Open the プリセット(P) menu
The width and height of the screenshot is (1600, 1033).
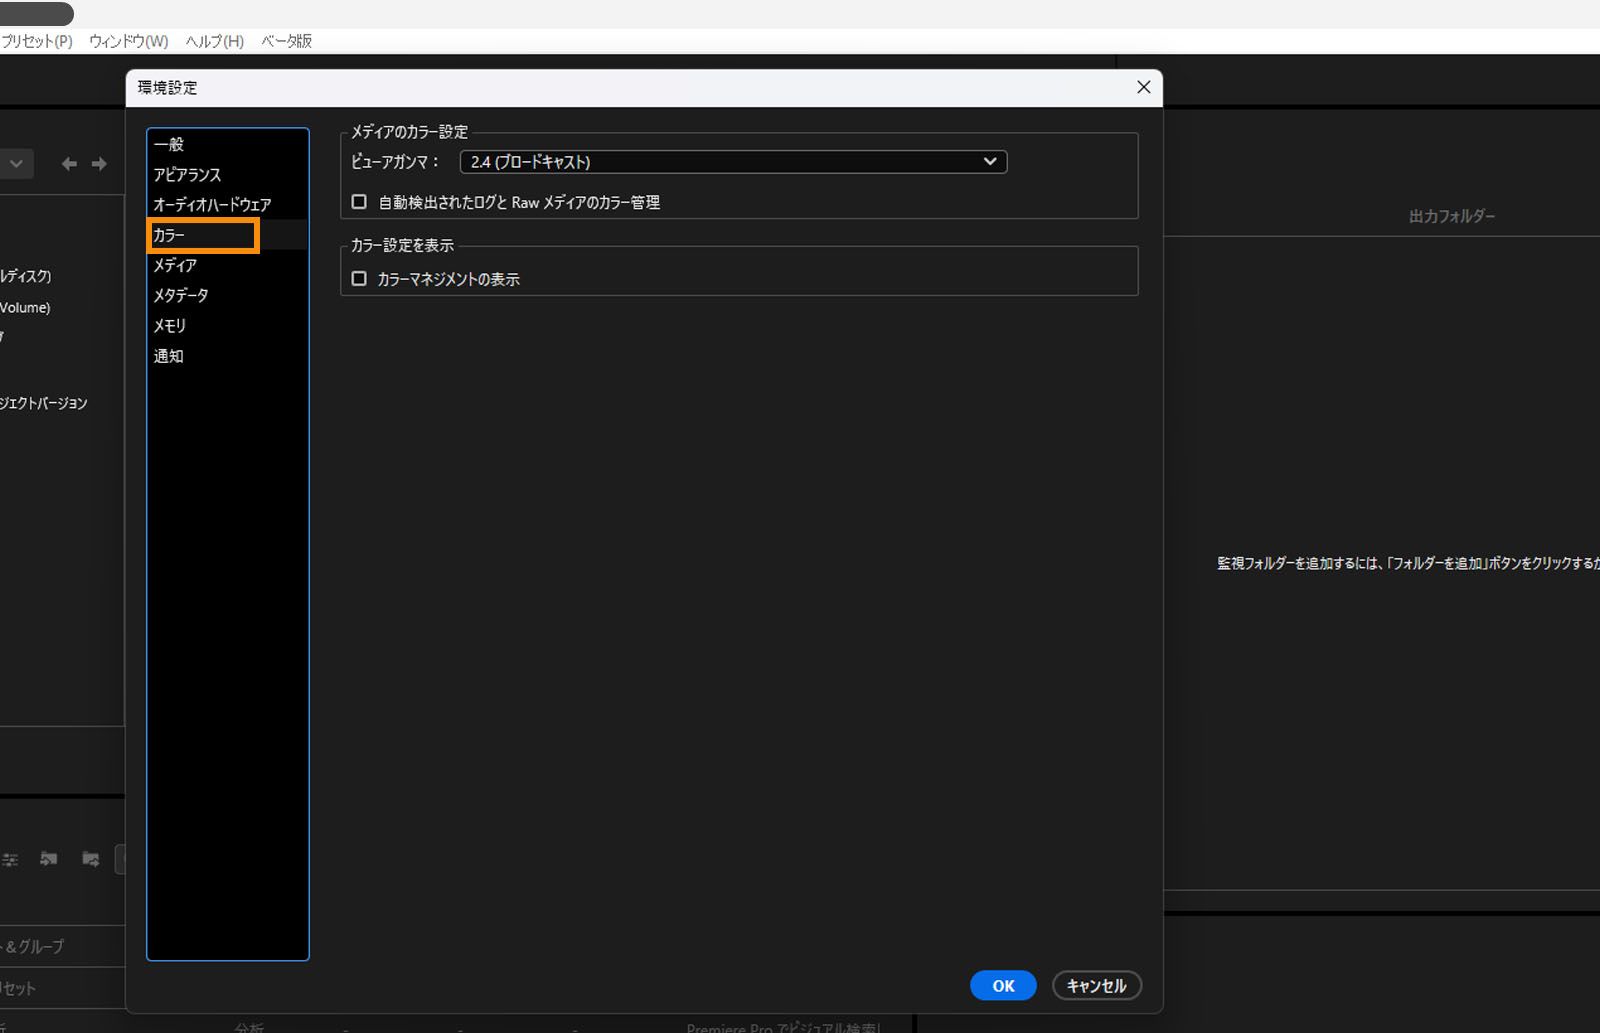(x=36, y=41)
